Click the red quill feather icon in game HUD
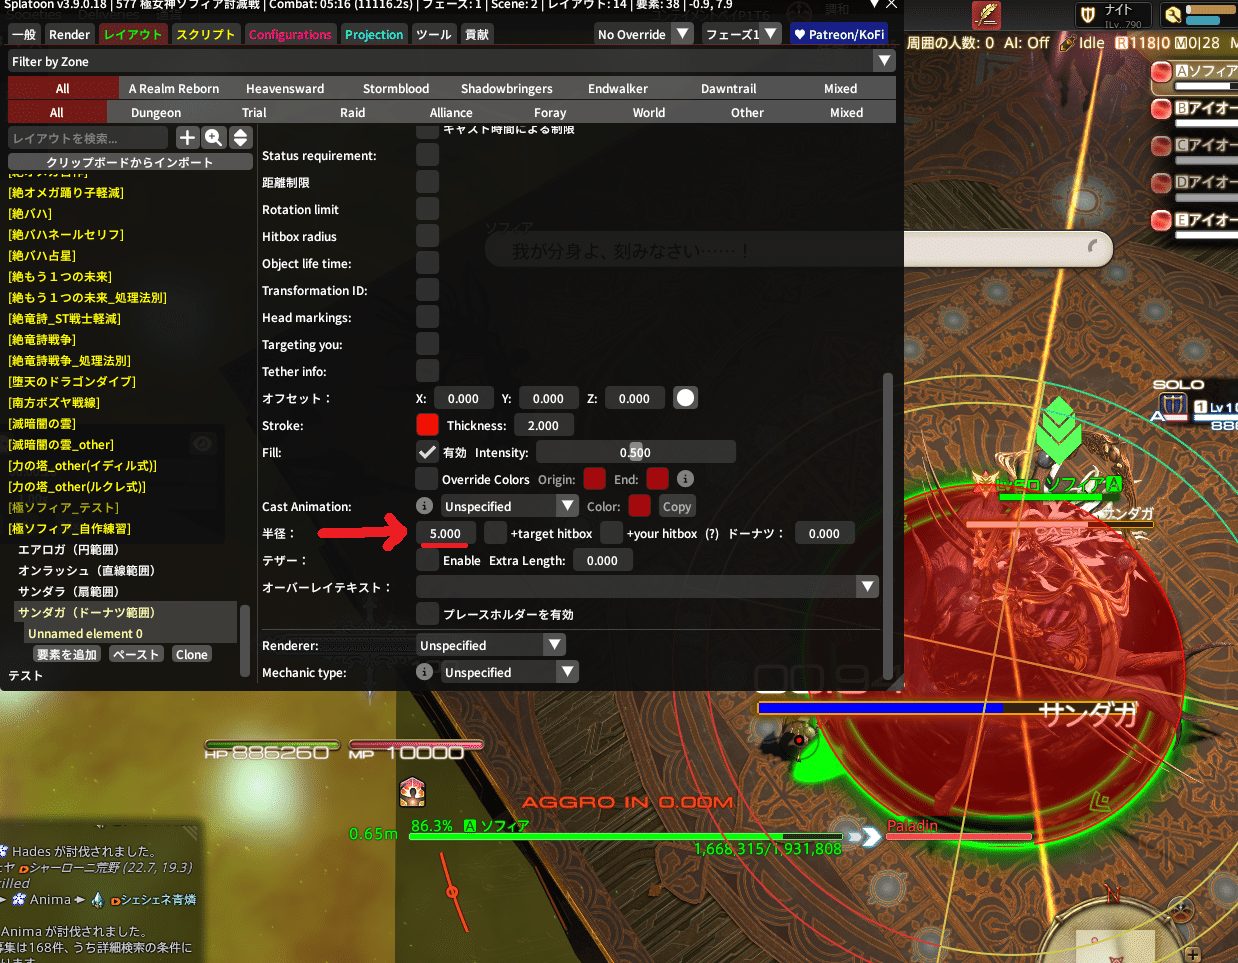The width and height of the screenshot is (1238, 963). [x=987, y=15]
